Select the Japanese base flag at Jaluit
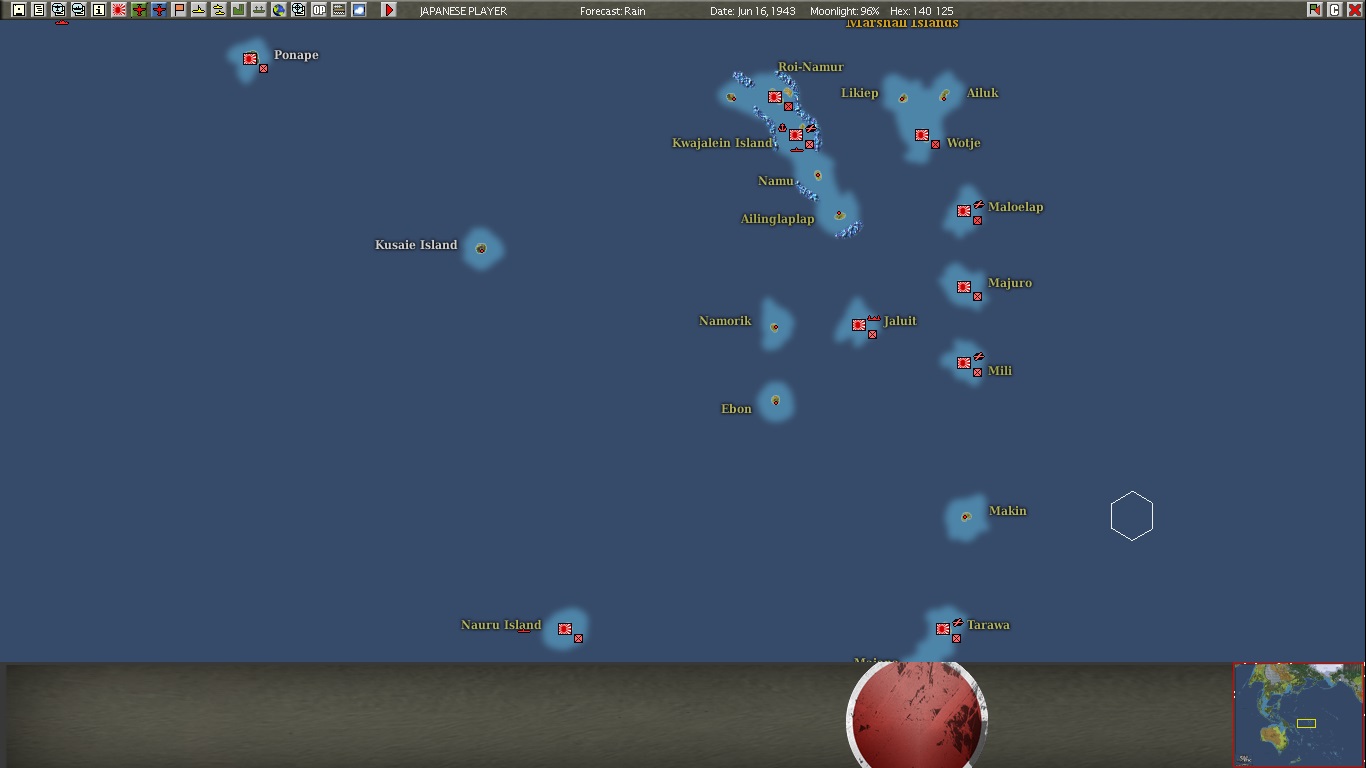Image resolution: width=1366 pixels, height=768 pixels. (859, 325)
